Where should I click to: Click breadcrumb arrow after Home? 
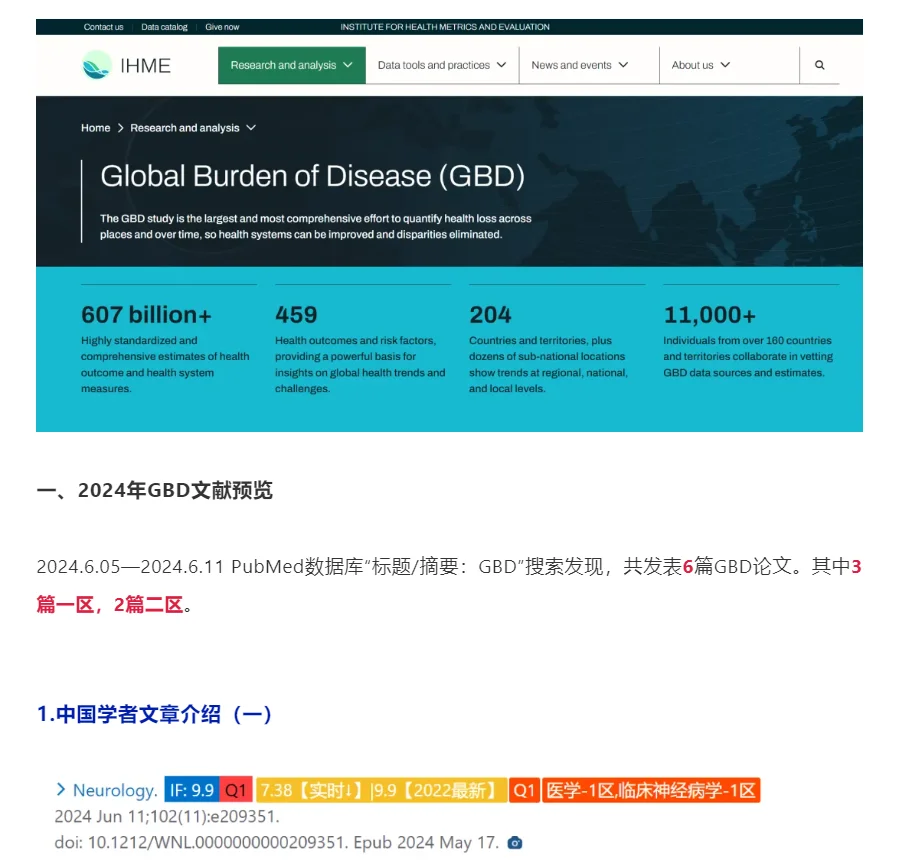tap(120, 128)
